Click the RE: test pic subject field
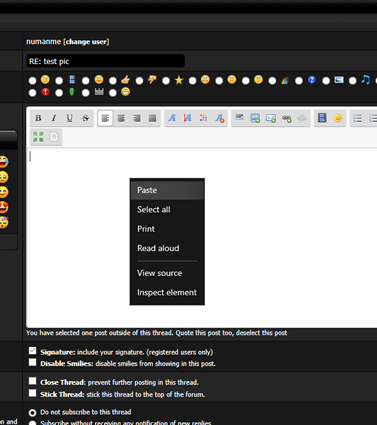The image size is (377, 425). [x=105, y=61]
